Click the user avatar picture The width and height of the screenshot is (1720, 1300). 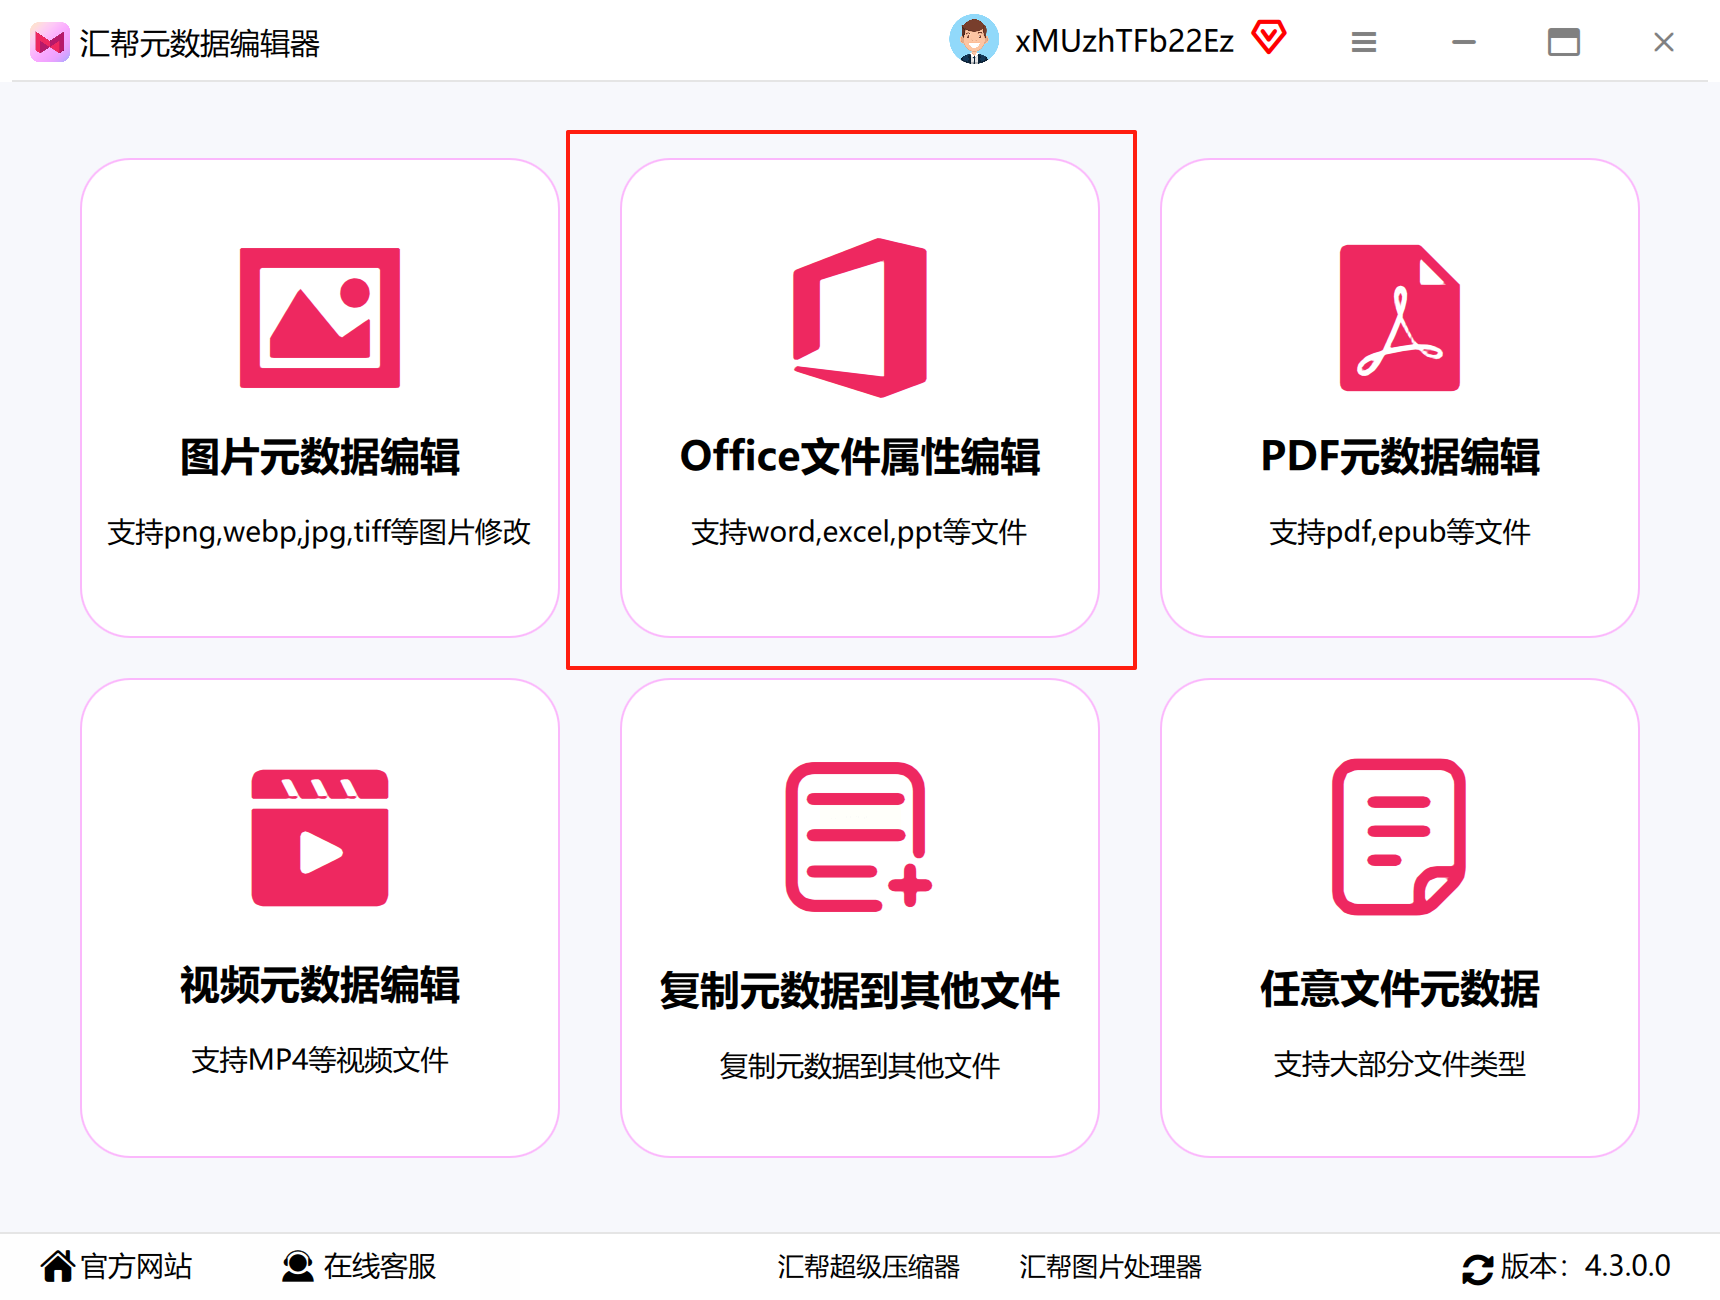(x=973, y=40)
